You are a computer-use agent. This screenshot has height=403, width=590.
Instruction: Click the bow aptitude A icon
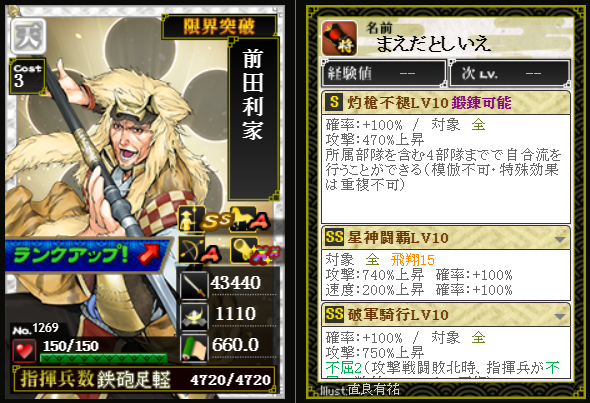point(199,250)
